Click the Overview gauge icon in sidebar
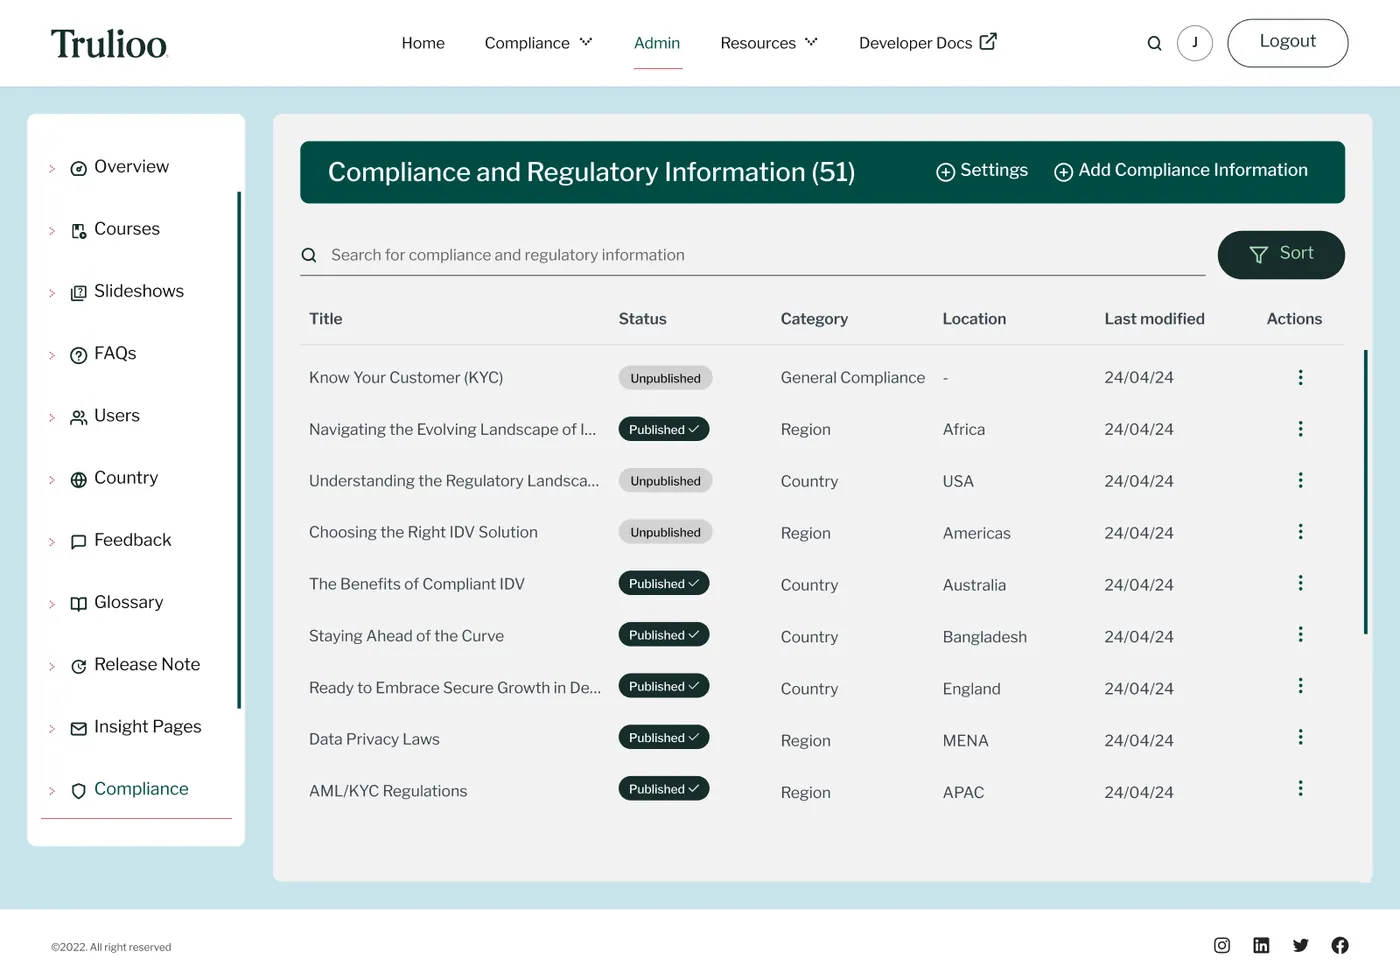This screenshot has width=1400, height=980. coord(78,168)
